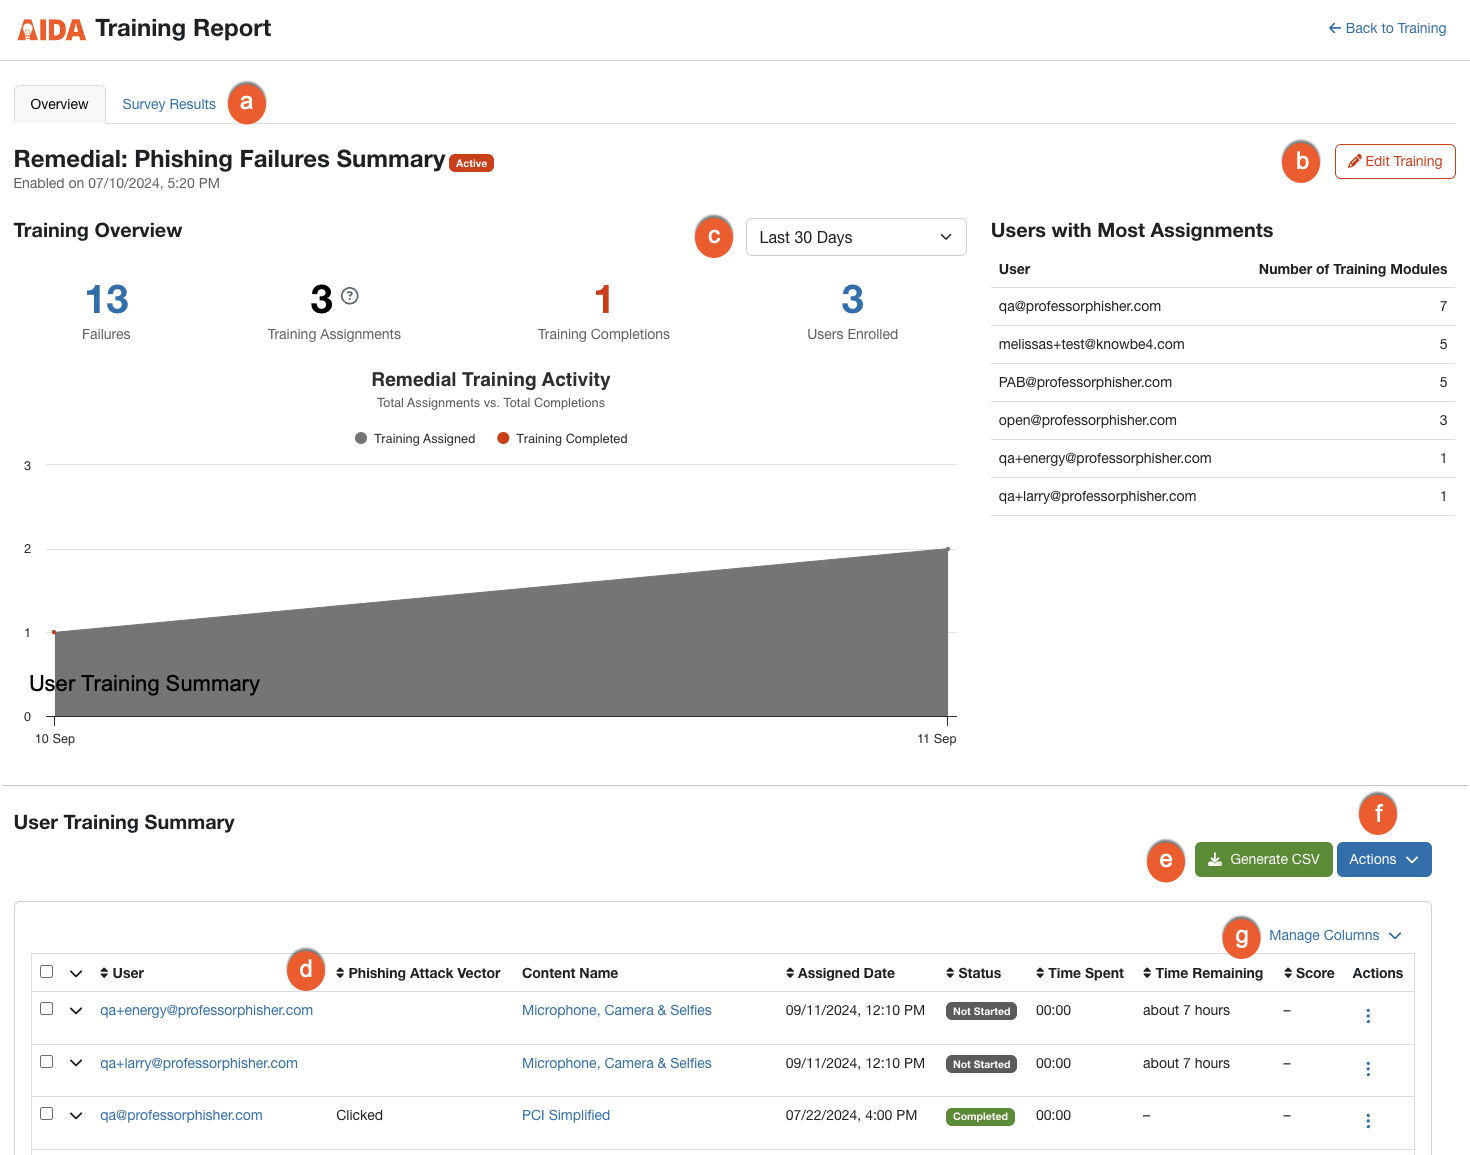1470x1155 pixels.
Task: Expand the Manage Columns dropdown
Action: (1334, 935)
